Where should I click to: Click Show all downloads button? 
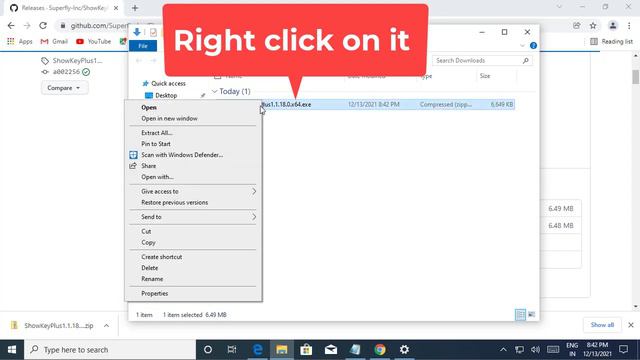(x=602, y=325)
